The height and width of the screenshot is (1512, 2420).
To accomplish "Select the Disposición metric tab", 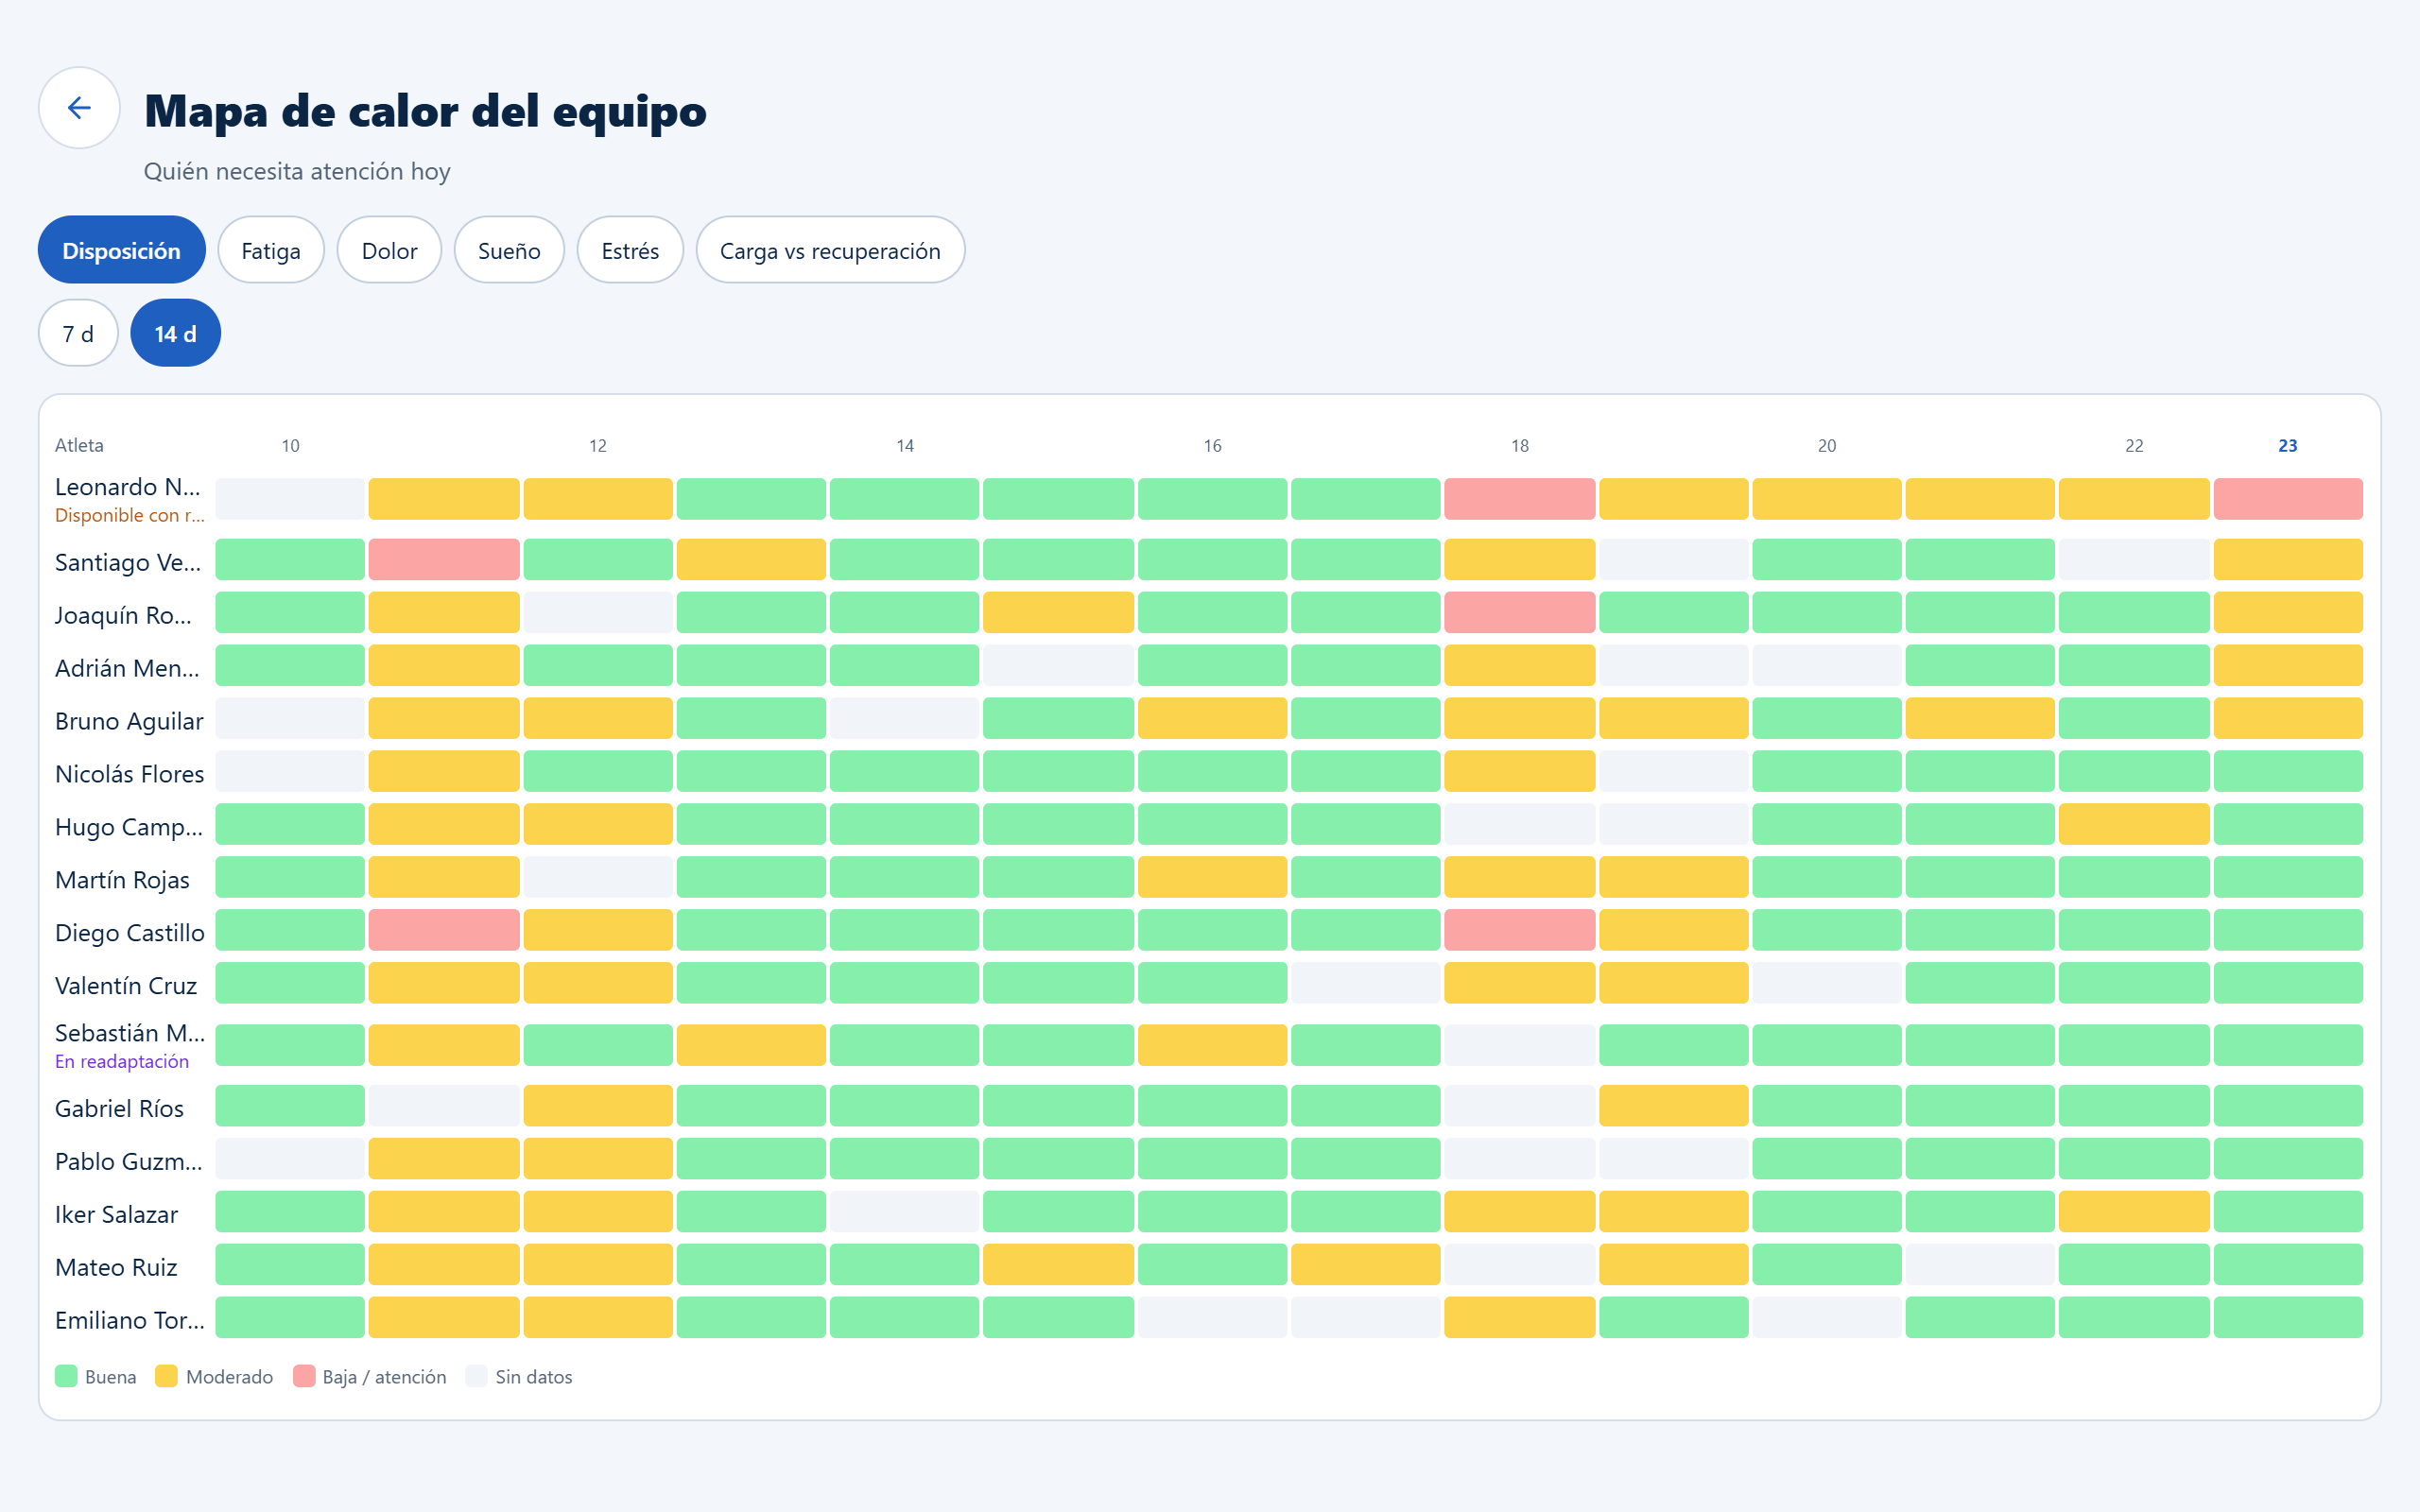I will pyautogui.click(x=121, y=250).
